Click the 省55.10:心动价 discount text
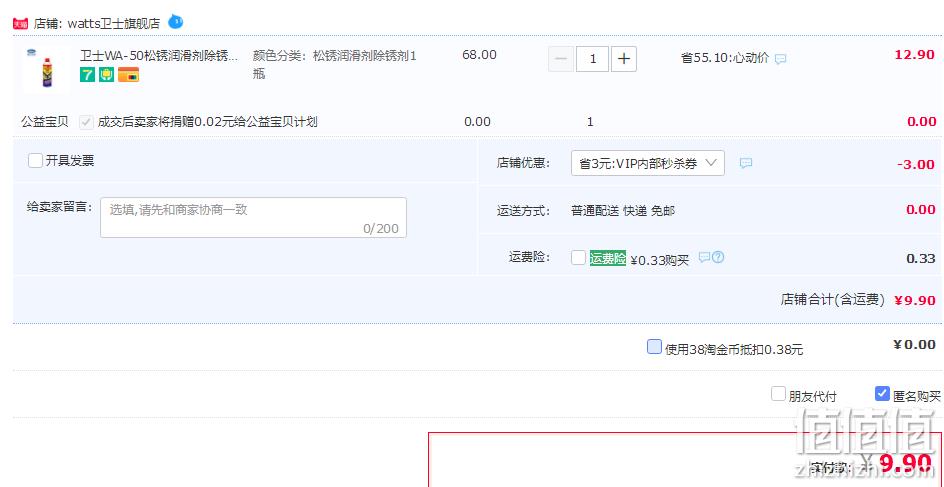The image size is (944, 487). tap(725, 58)
